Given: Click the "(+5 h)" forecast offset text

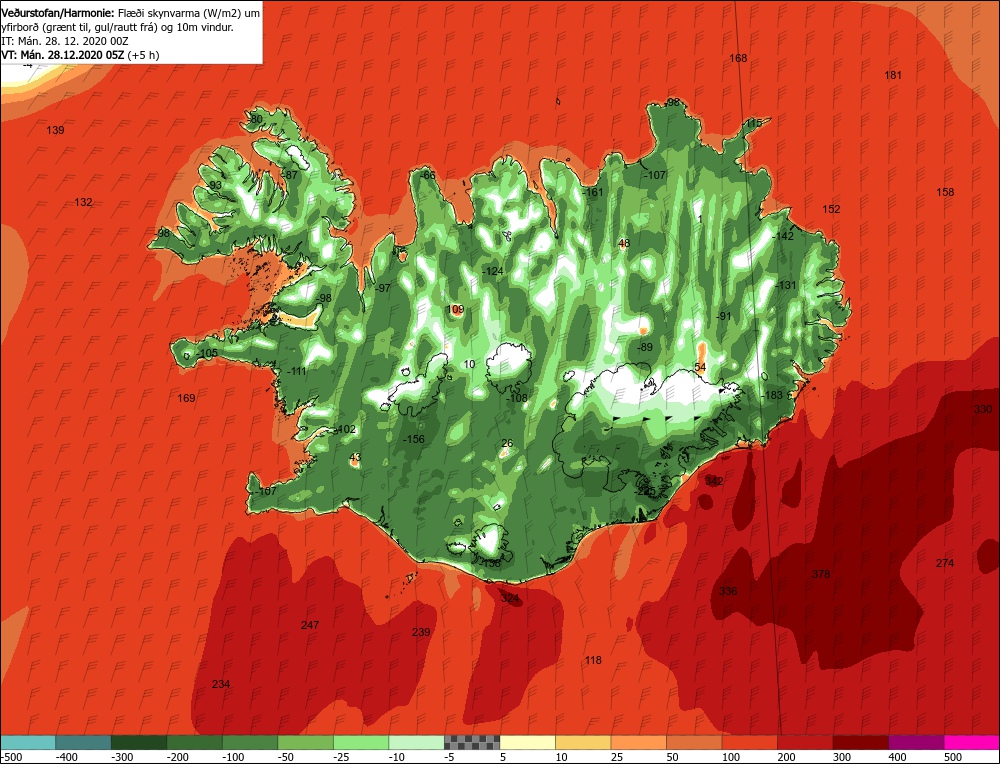Looking at the screenshot, I should 143,55.
